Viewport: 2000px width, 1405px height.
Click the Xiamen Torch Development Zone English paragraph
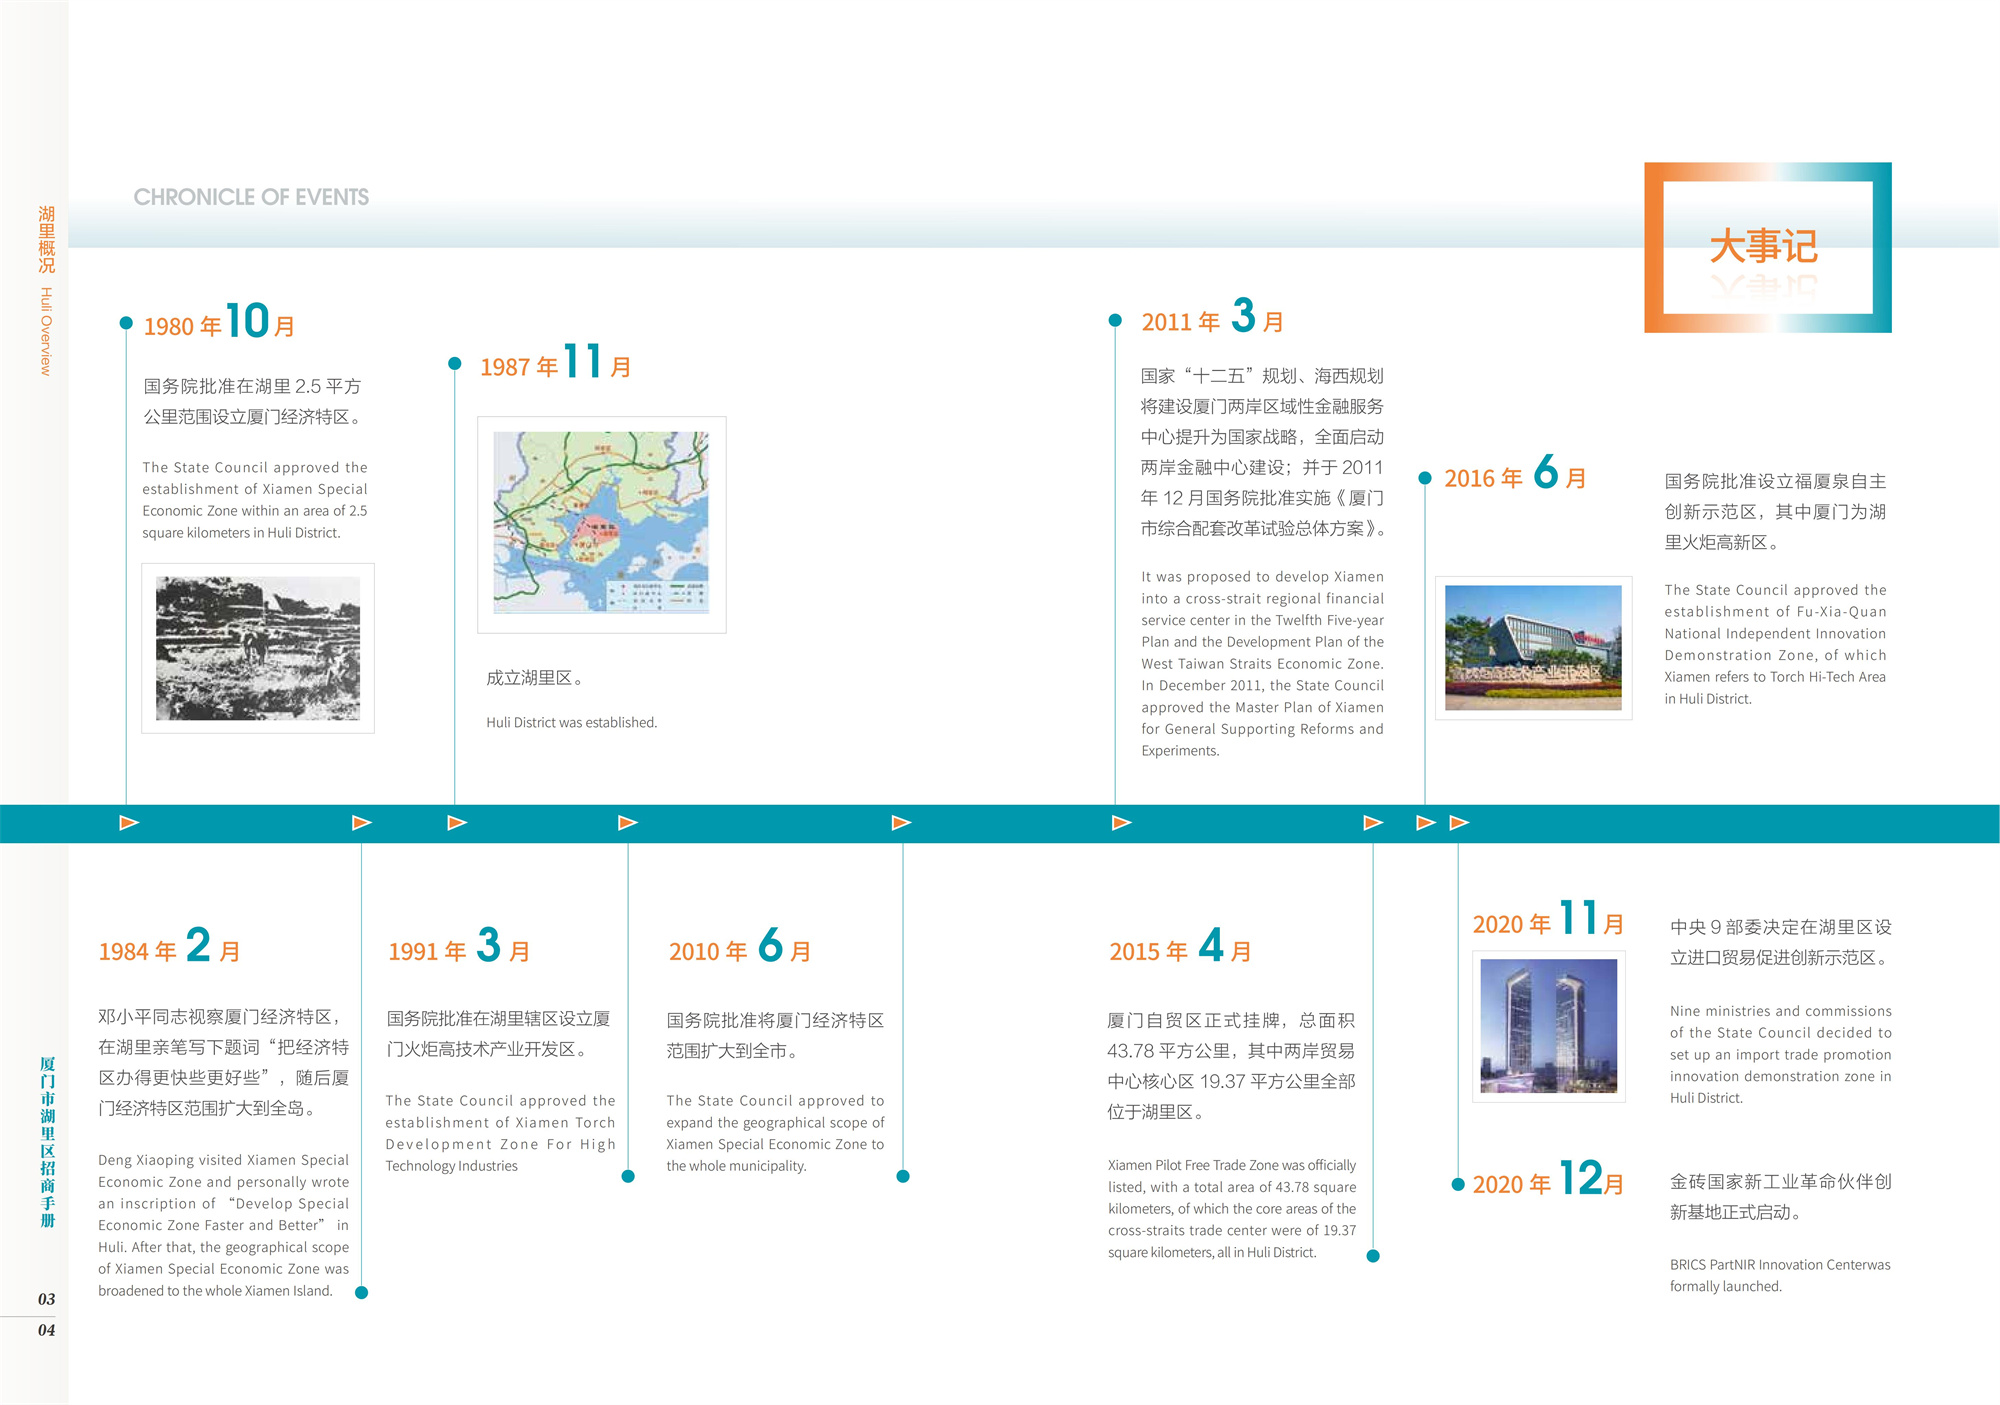click(x=500, y=1133)
